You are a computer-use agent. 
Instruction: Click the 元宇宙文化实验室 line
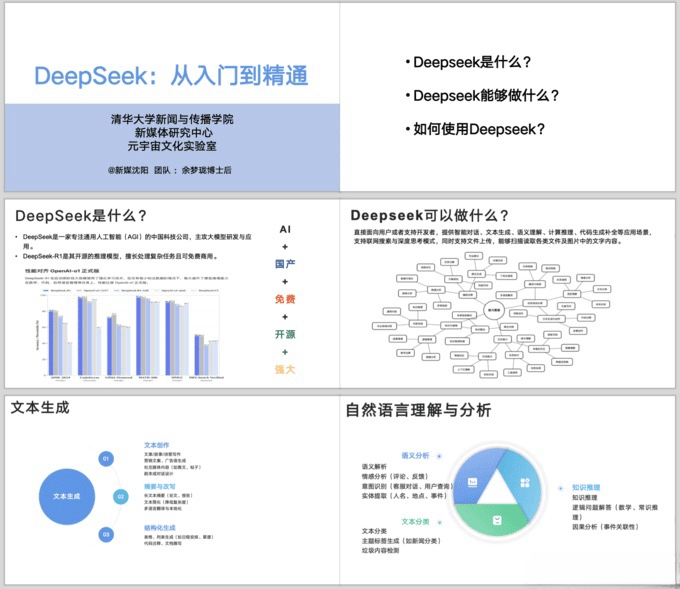[x=172, y=146]
